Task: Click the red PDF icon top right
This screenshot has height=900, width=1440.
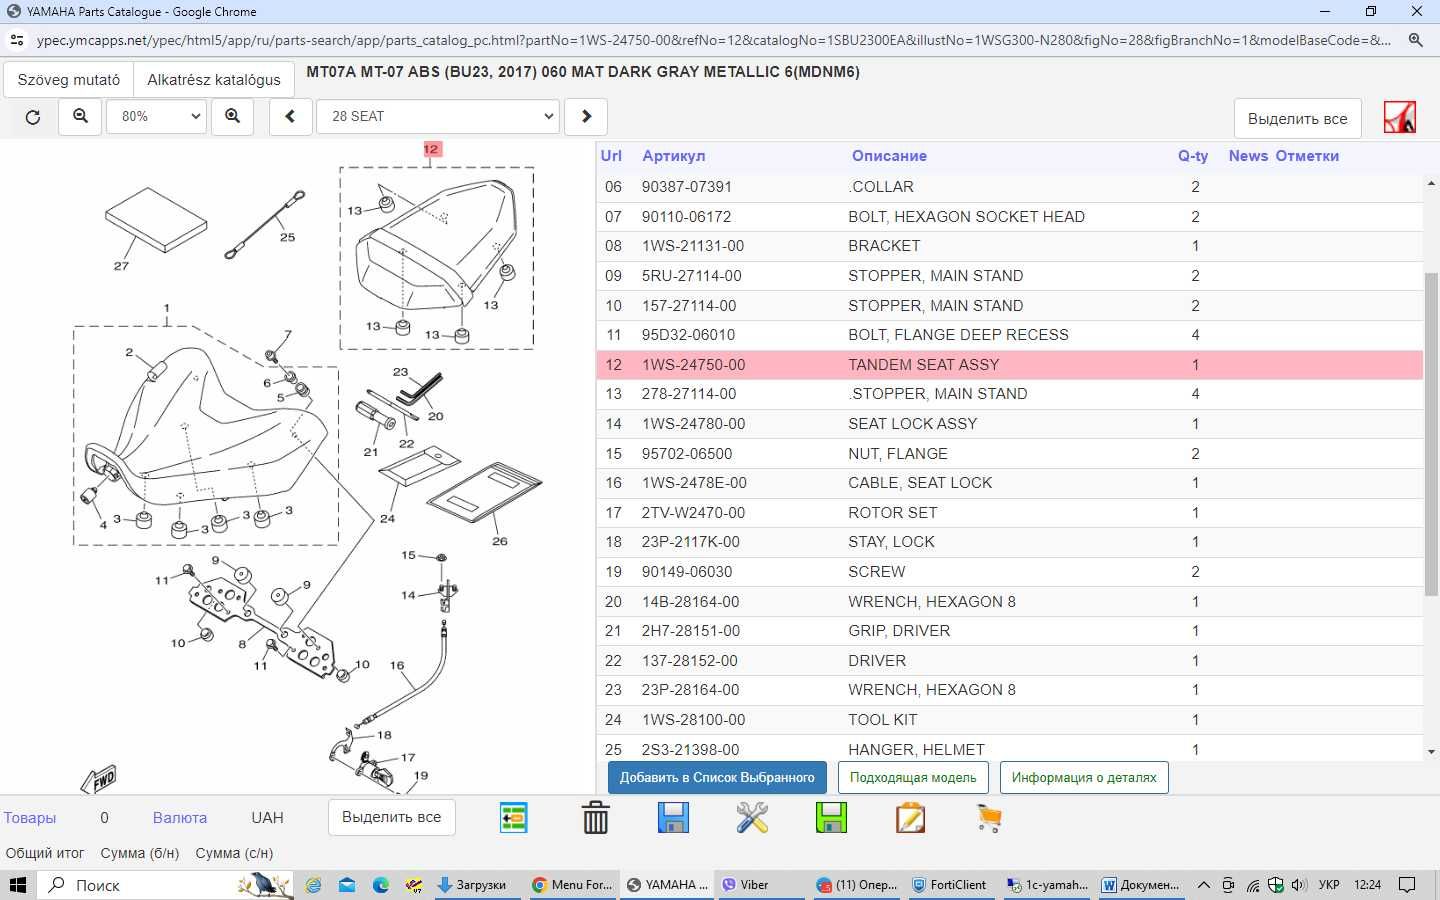Action: coord(1399,117)
